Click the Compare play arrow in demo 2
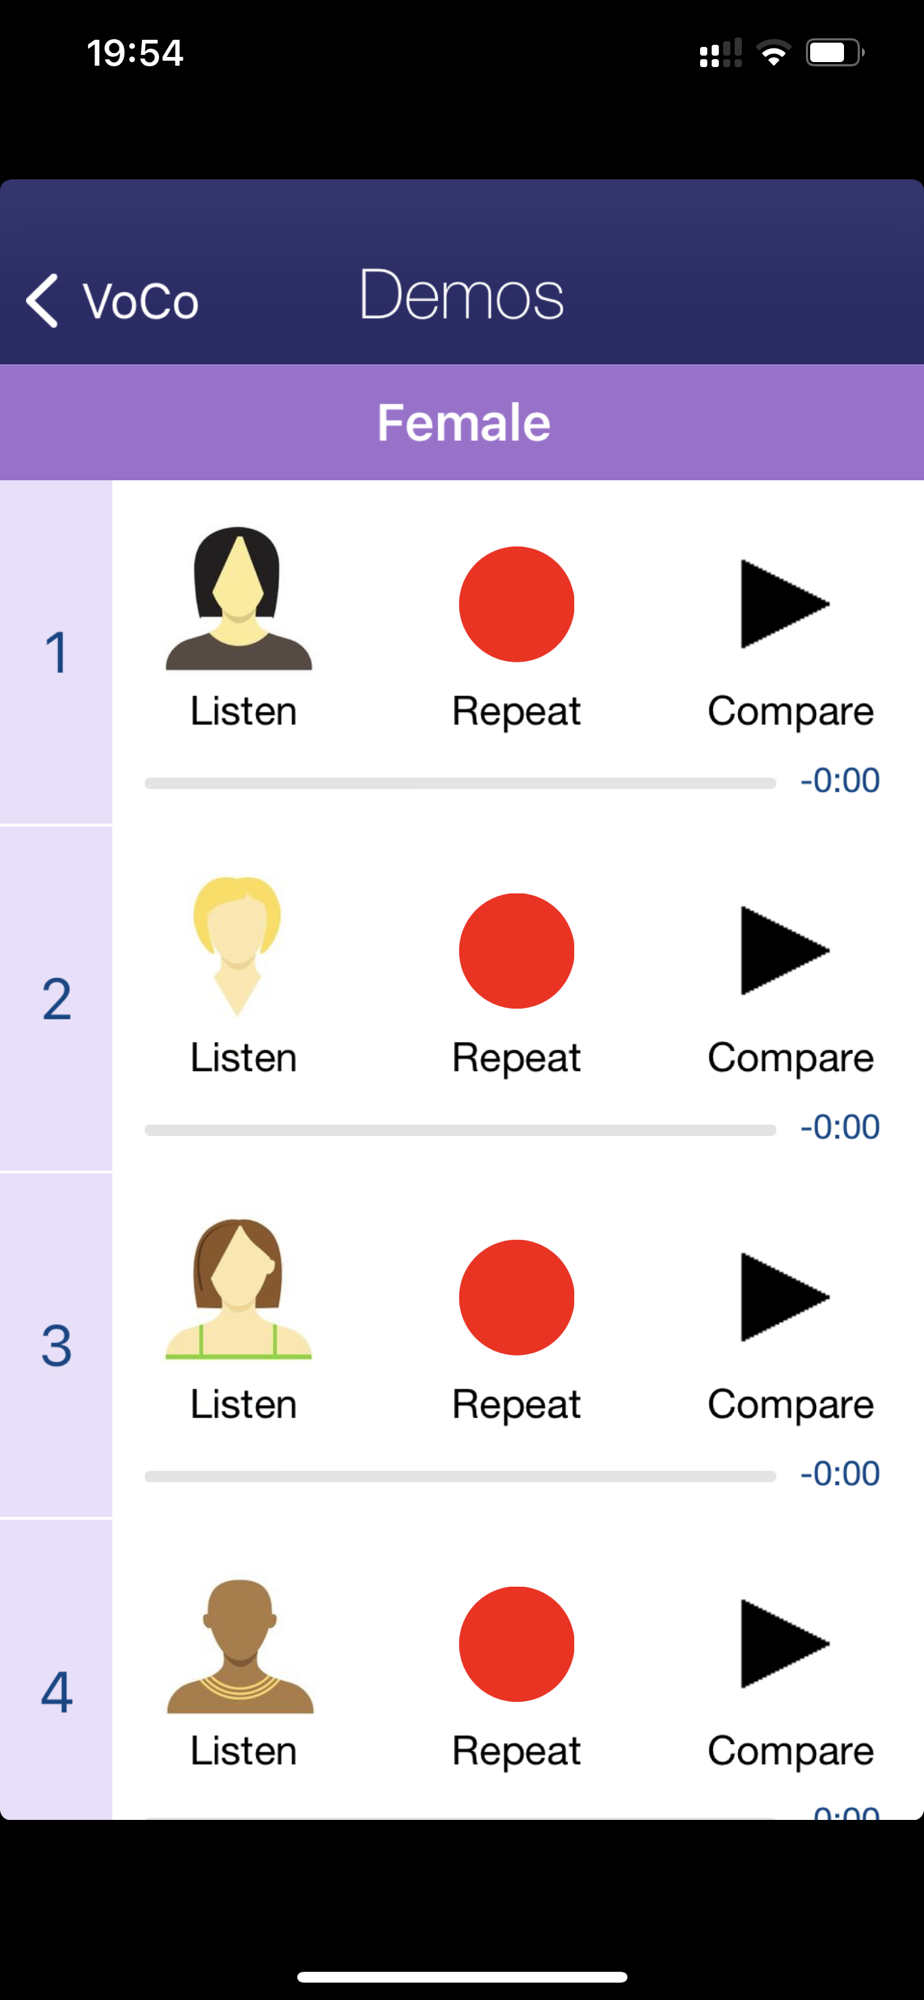This screenshot has height=2000, width=924. pos(785,951)
